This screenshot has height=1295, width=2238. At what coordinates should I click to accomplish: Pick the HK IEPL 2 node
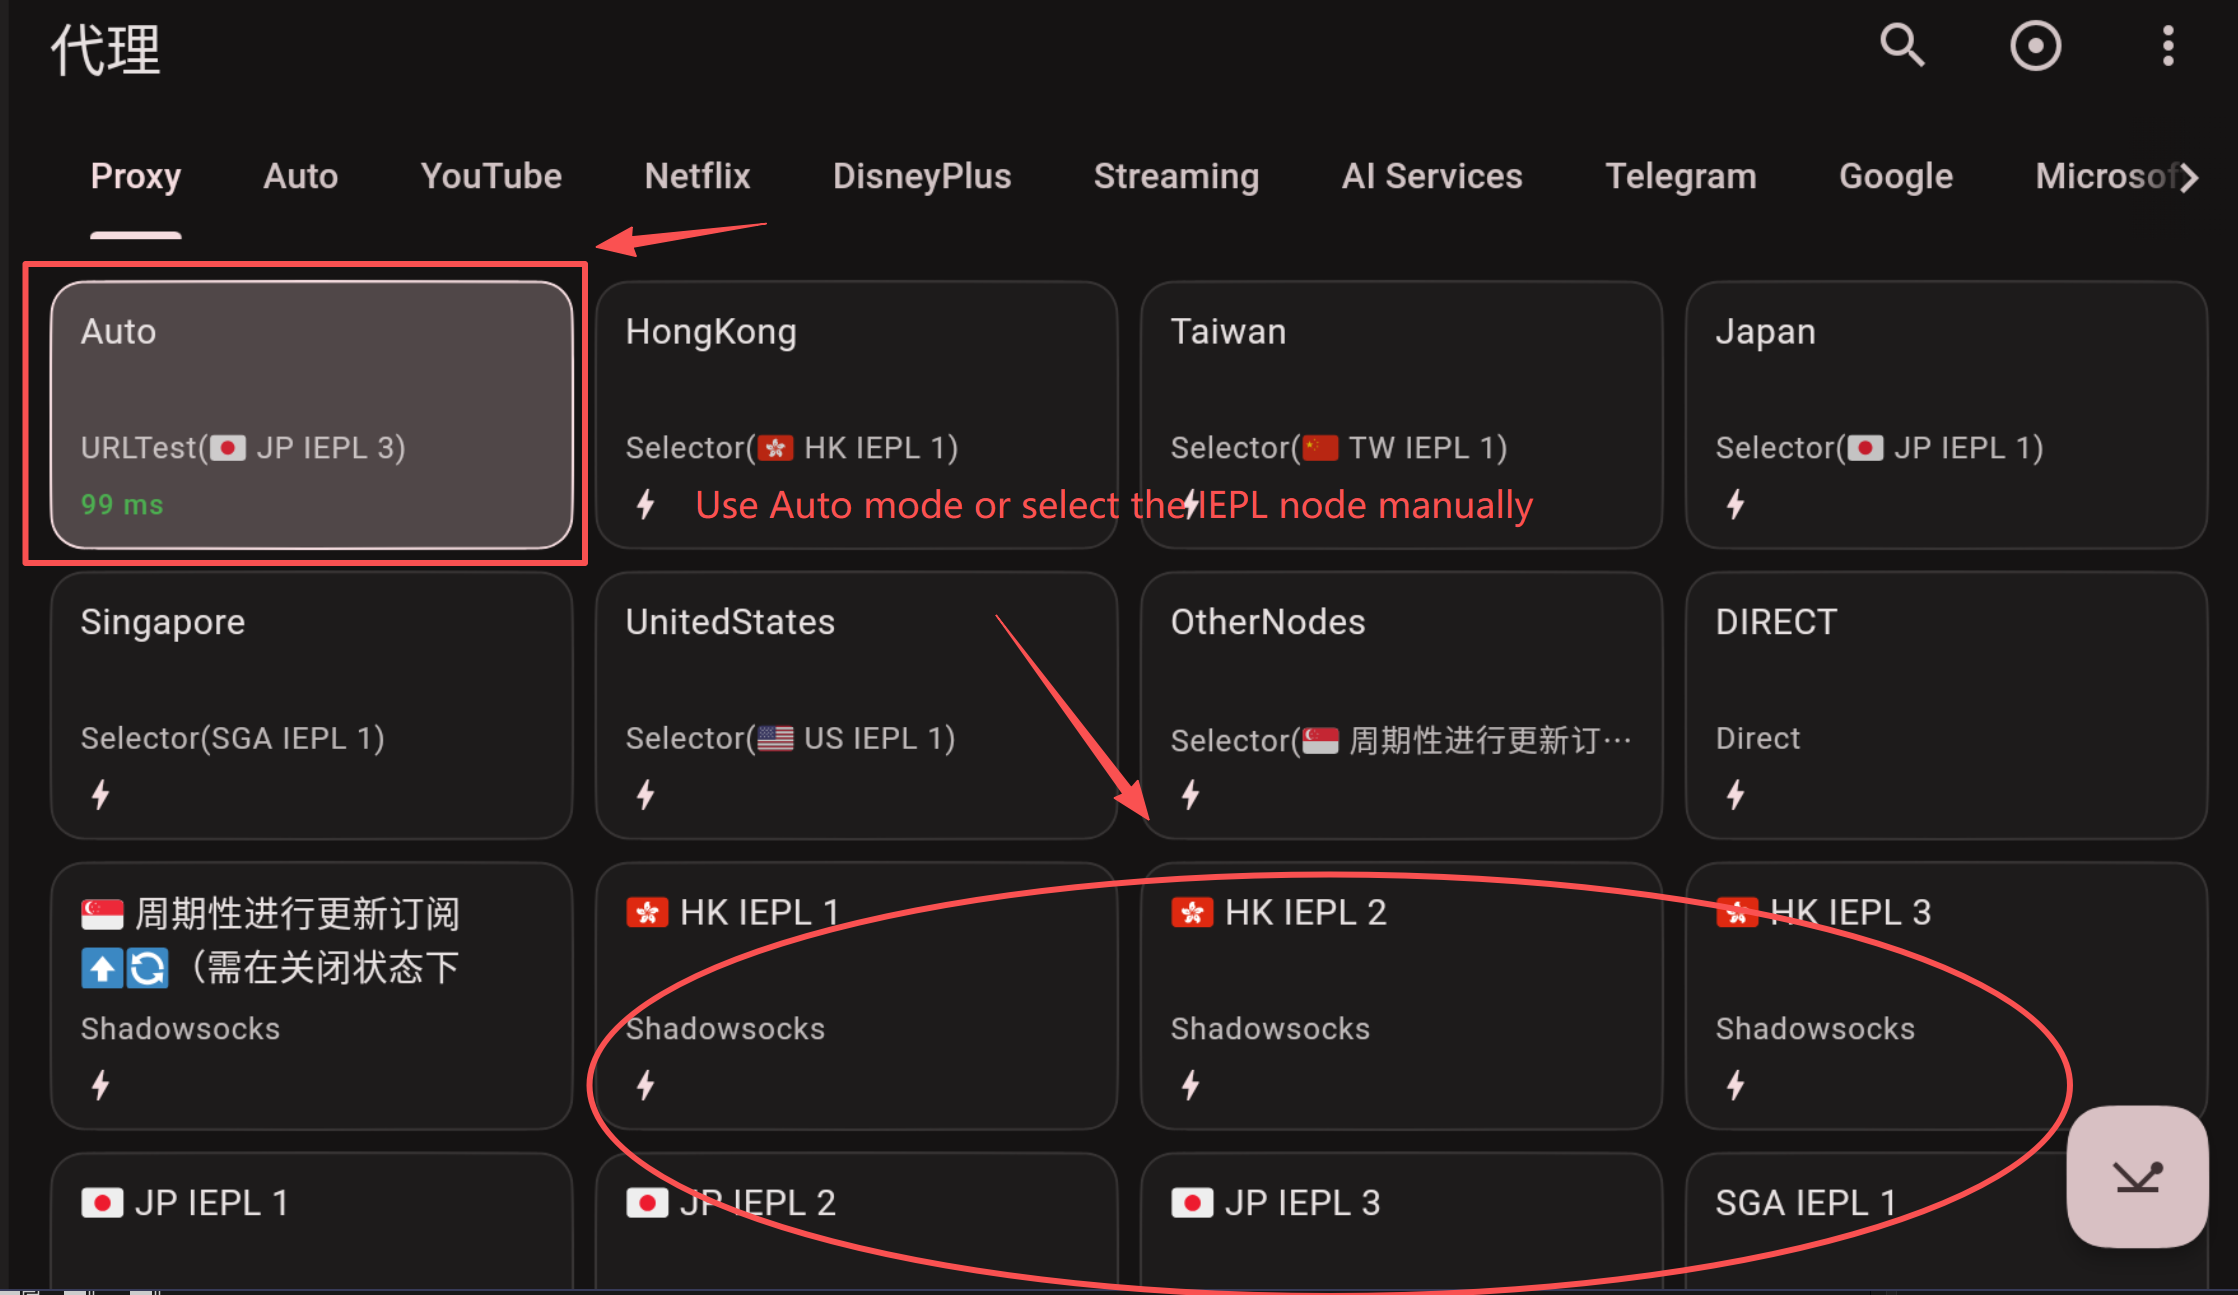(x=1401, y=996)
